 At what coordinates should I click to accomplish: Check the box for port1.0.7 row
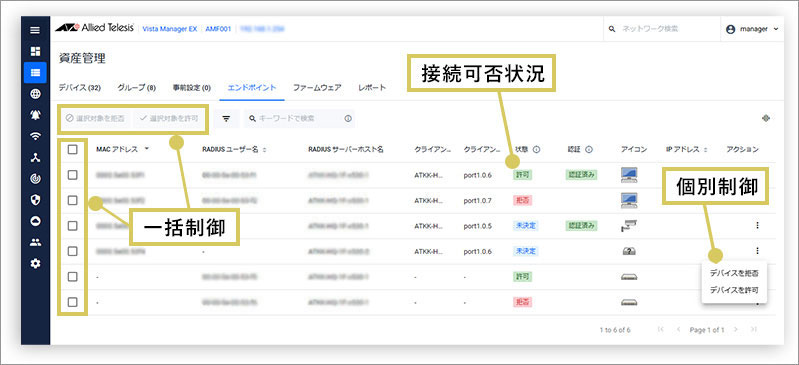coord(72,200)
